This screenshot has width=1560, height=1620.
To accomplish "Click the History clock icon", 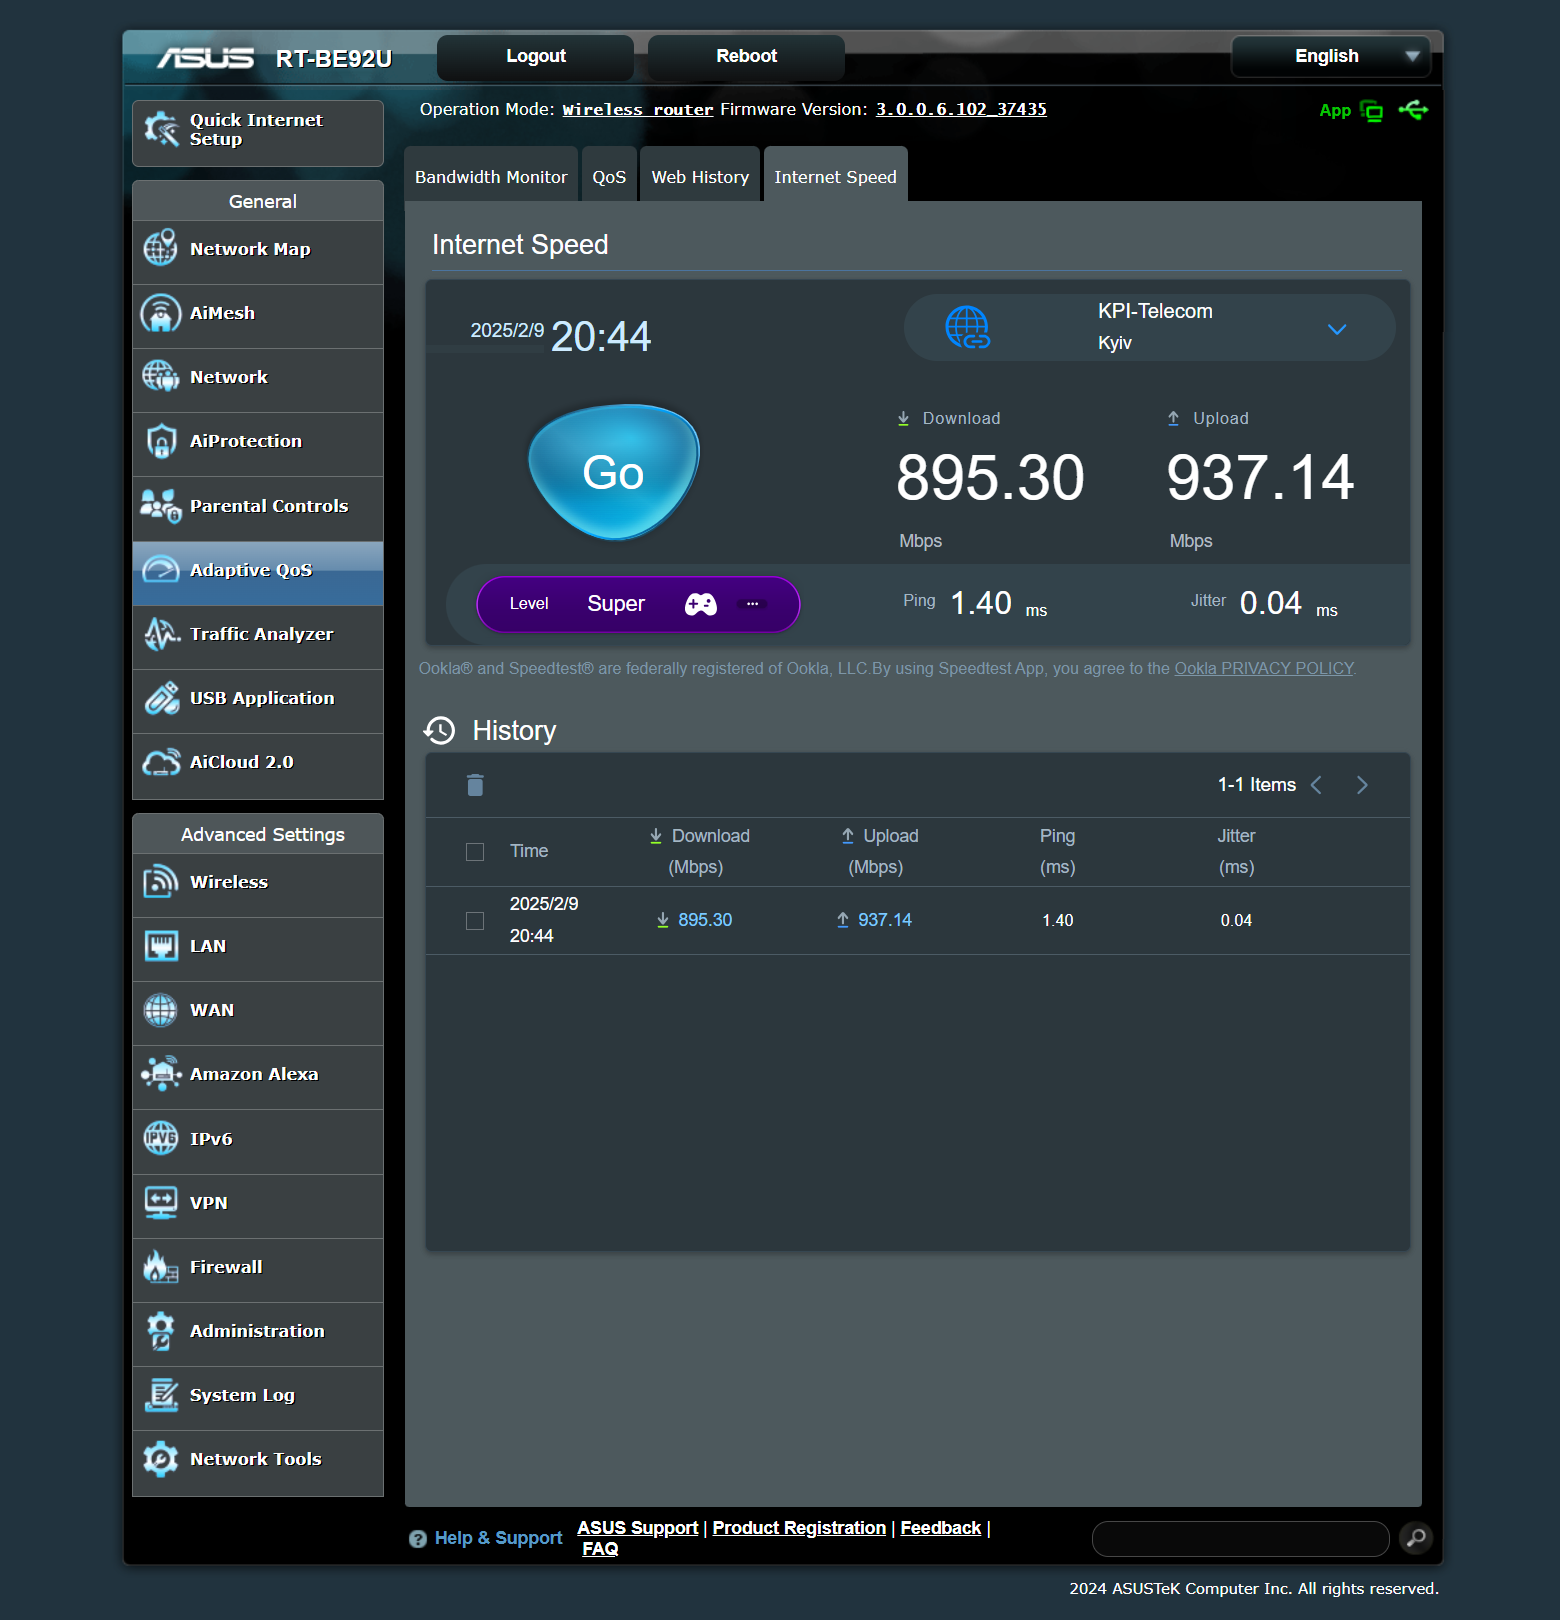I will point(439,731).
